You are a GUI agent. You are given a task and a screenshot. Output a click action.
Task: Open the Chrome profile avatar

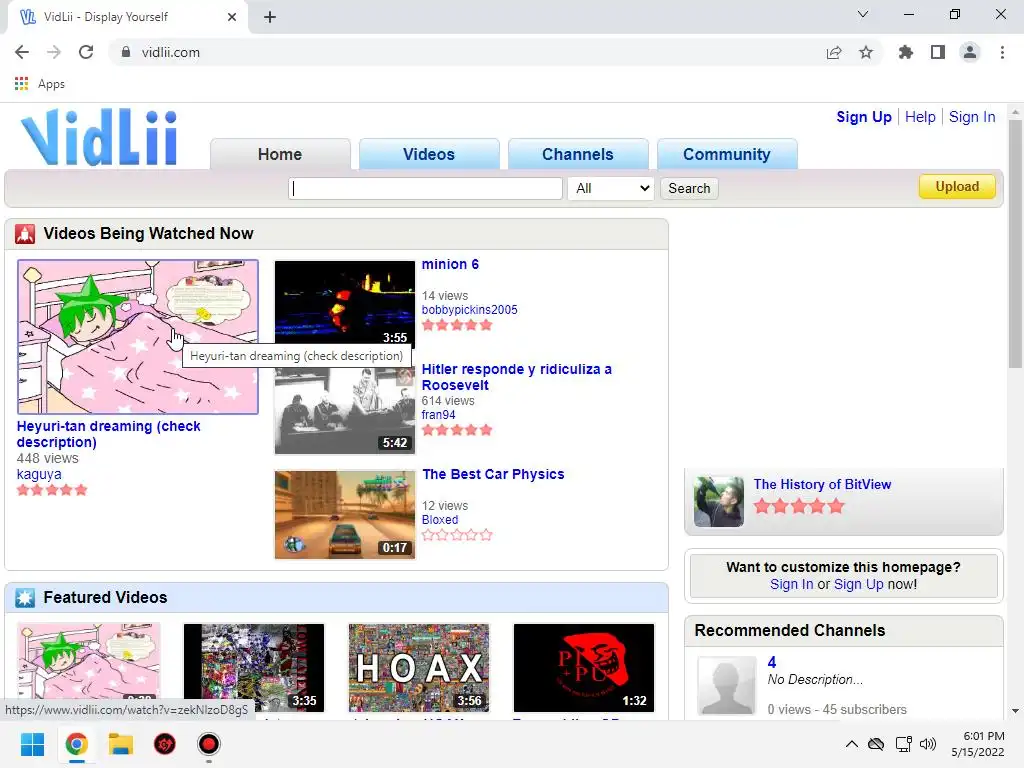click(970, 52)
